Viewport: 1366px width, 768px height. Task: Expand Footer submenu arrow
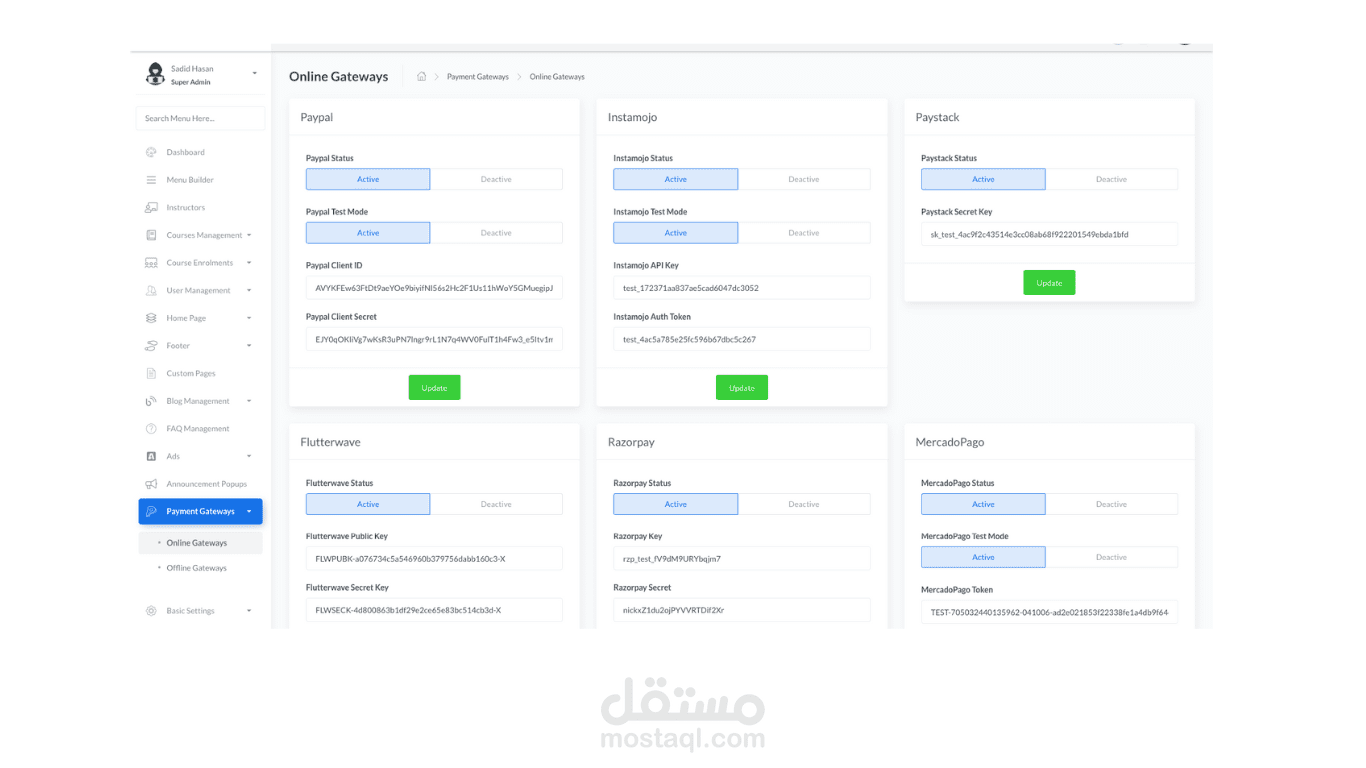coord(249,346)
